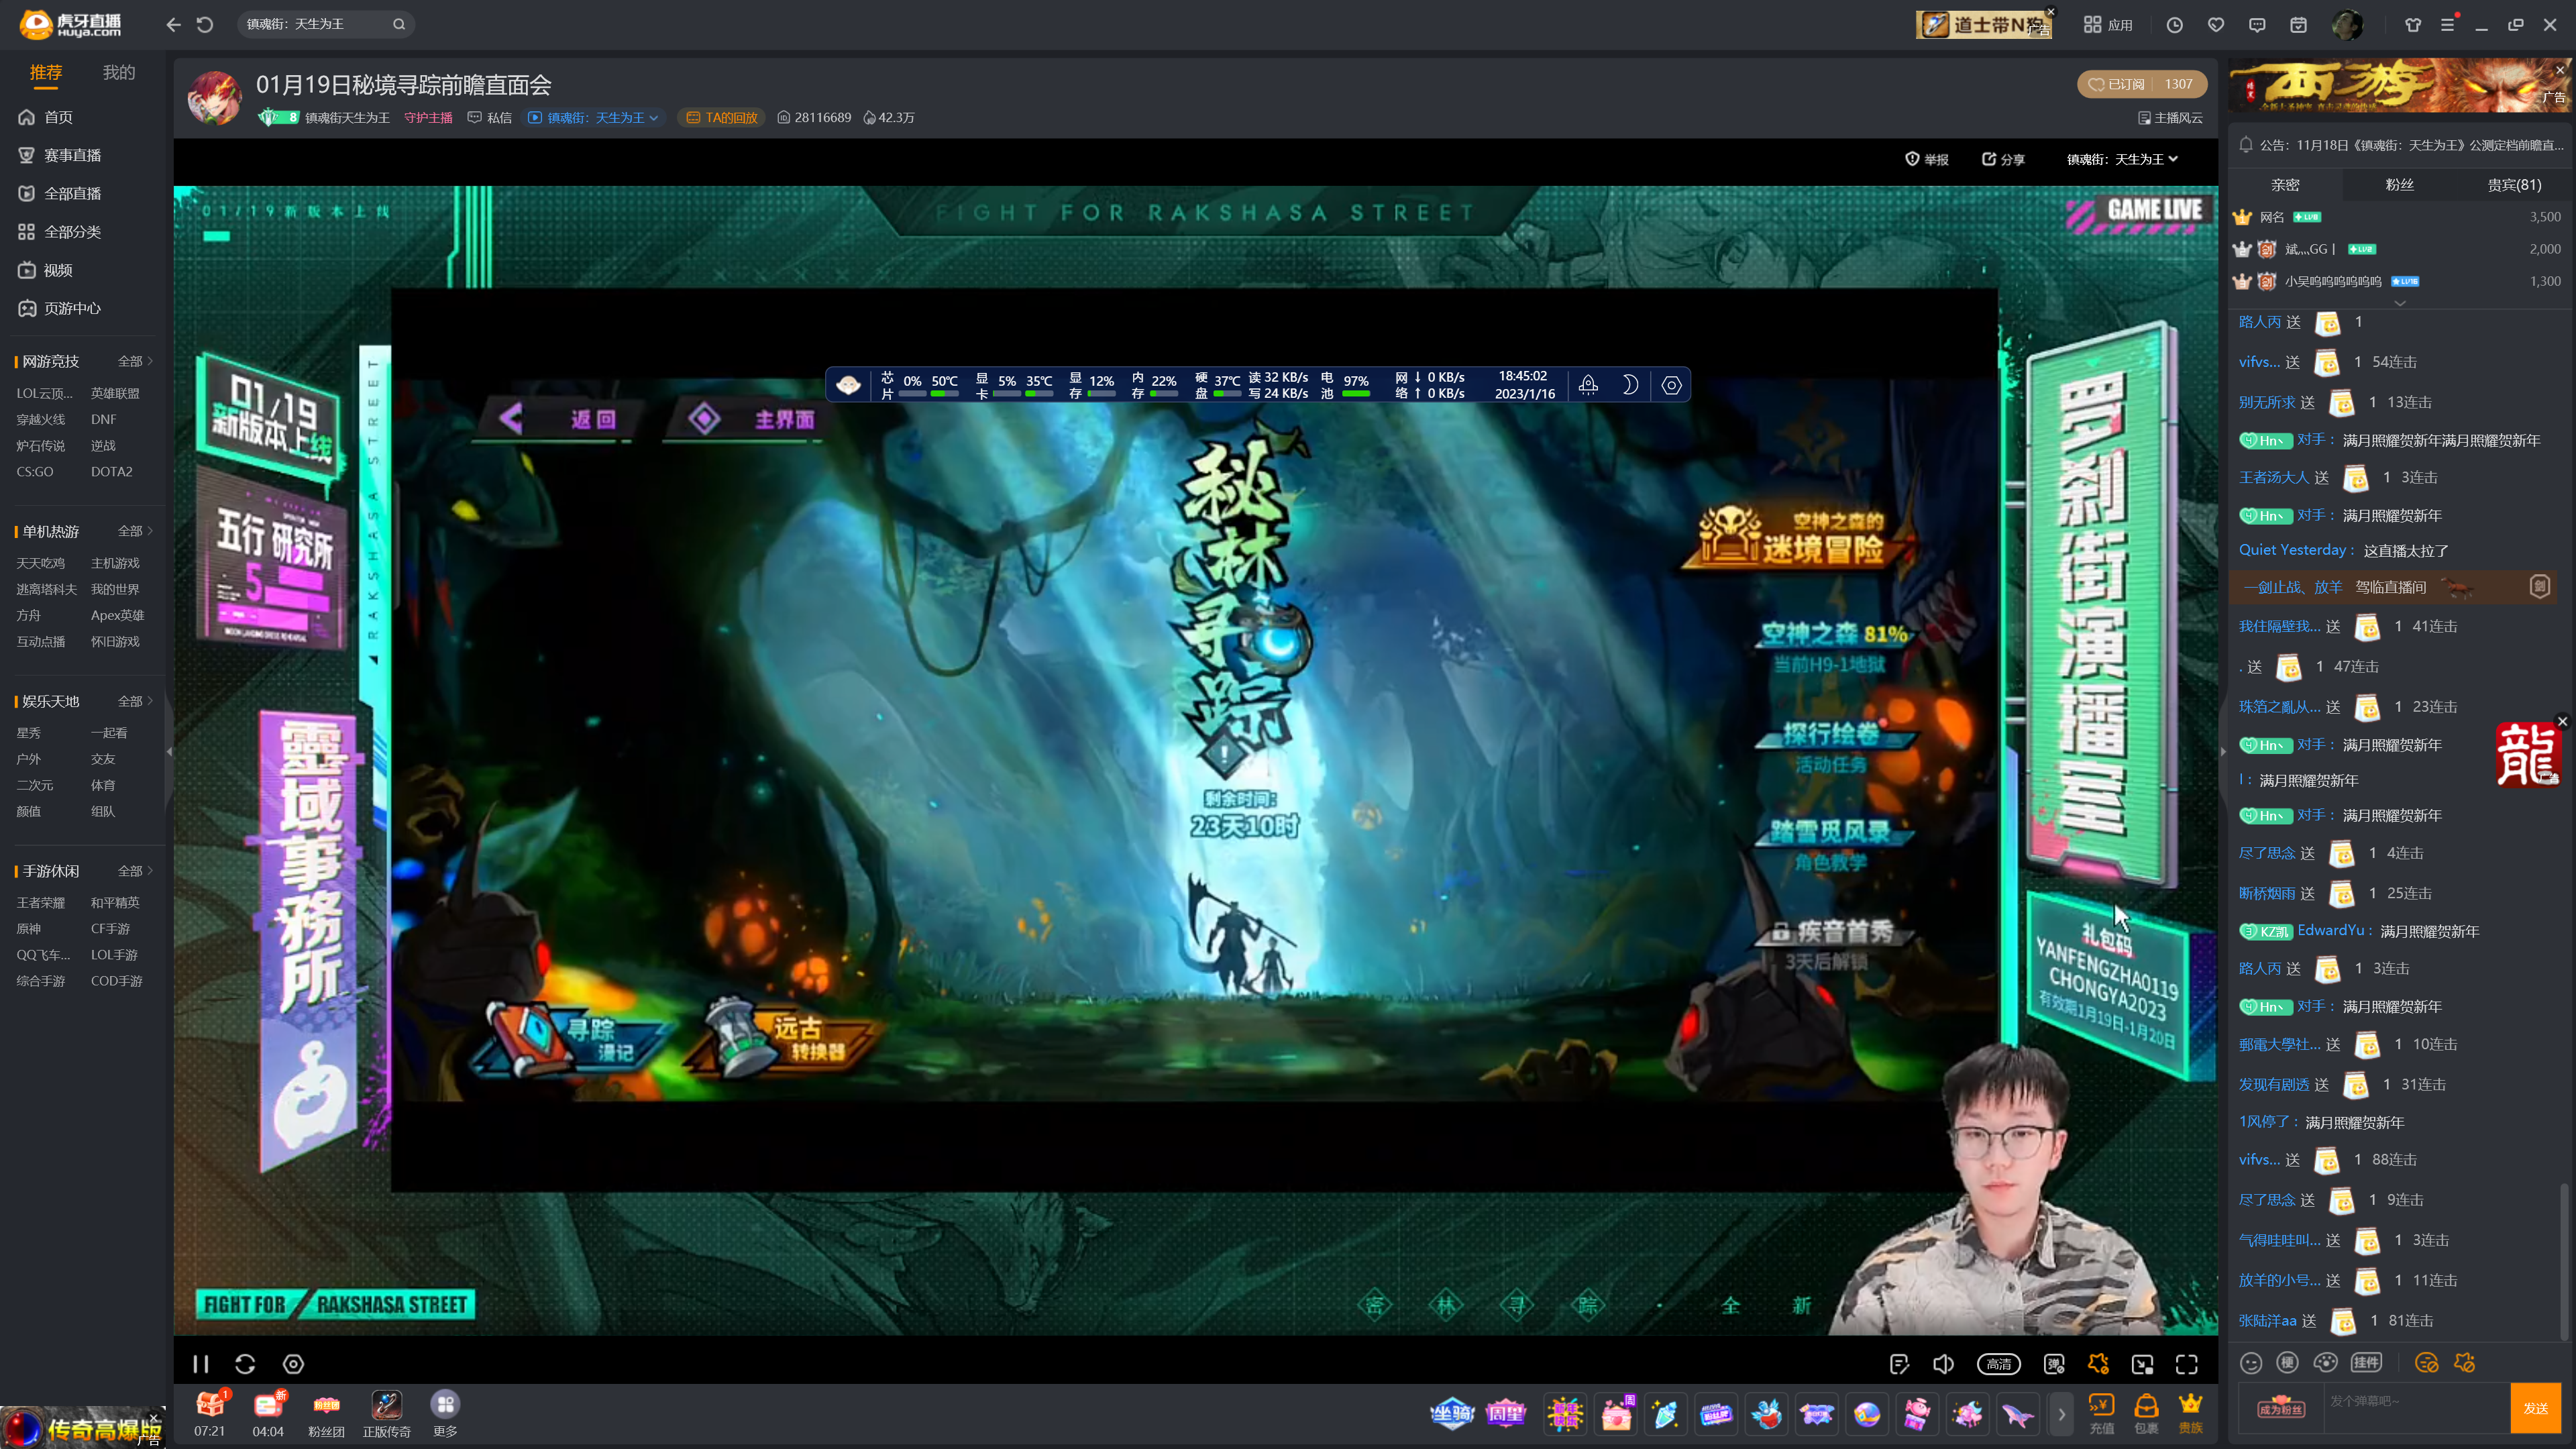Open the 充值 recharge icon
Image resolution: width=2576 pixels, height=1449 pixels.
(2101, 1414)
